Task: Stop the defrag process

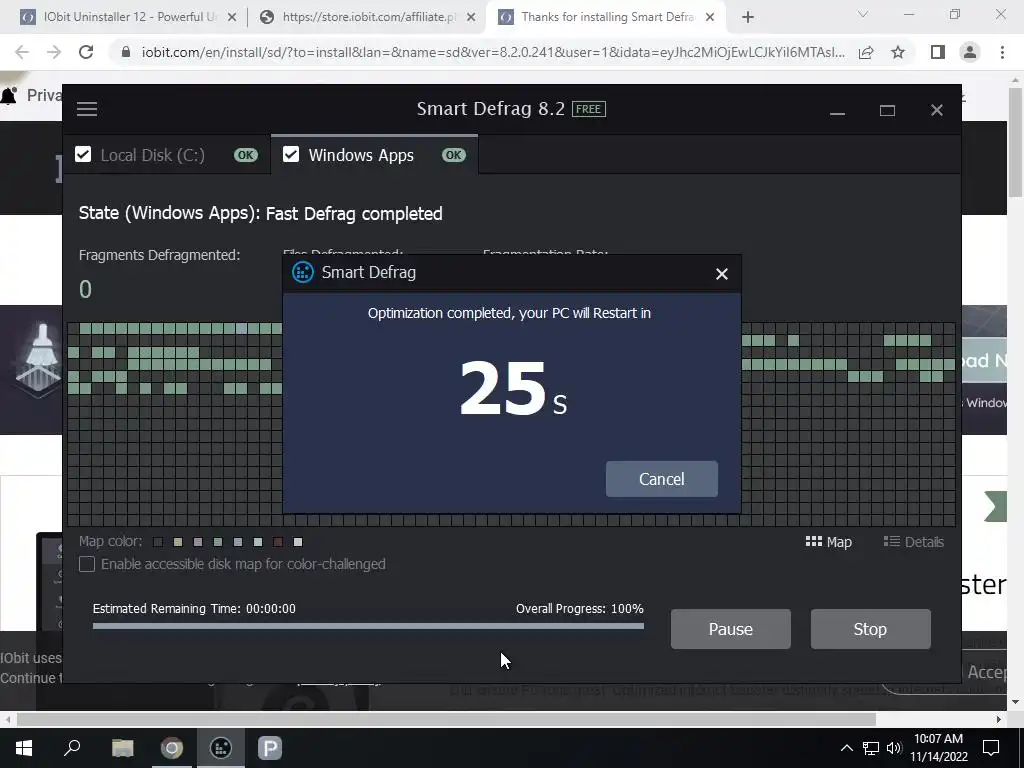Action: 870,629
